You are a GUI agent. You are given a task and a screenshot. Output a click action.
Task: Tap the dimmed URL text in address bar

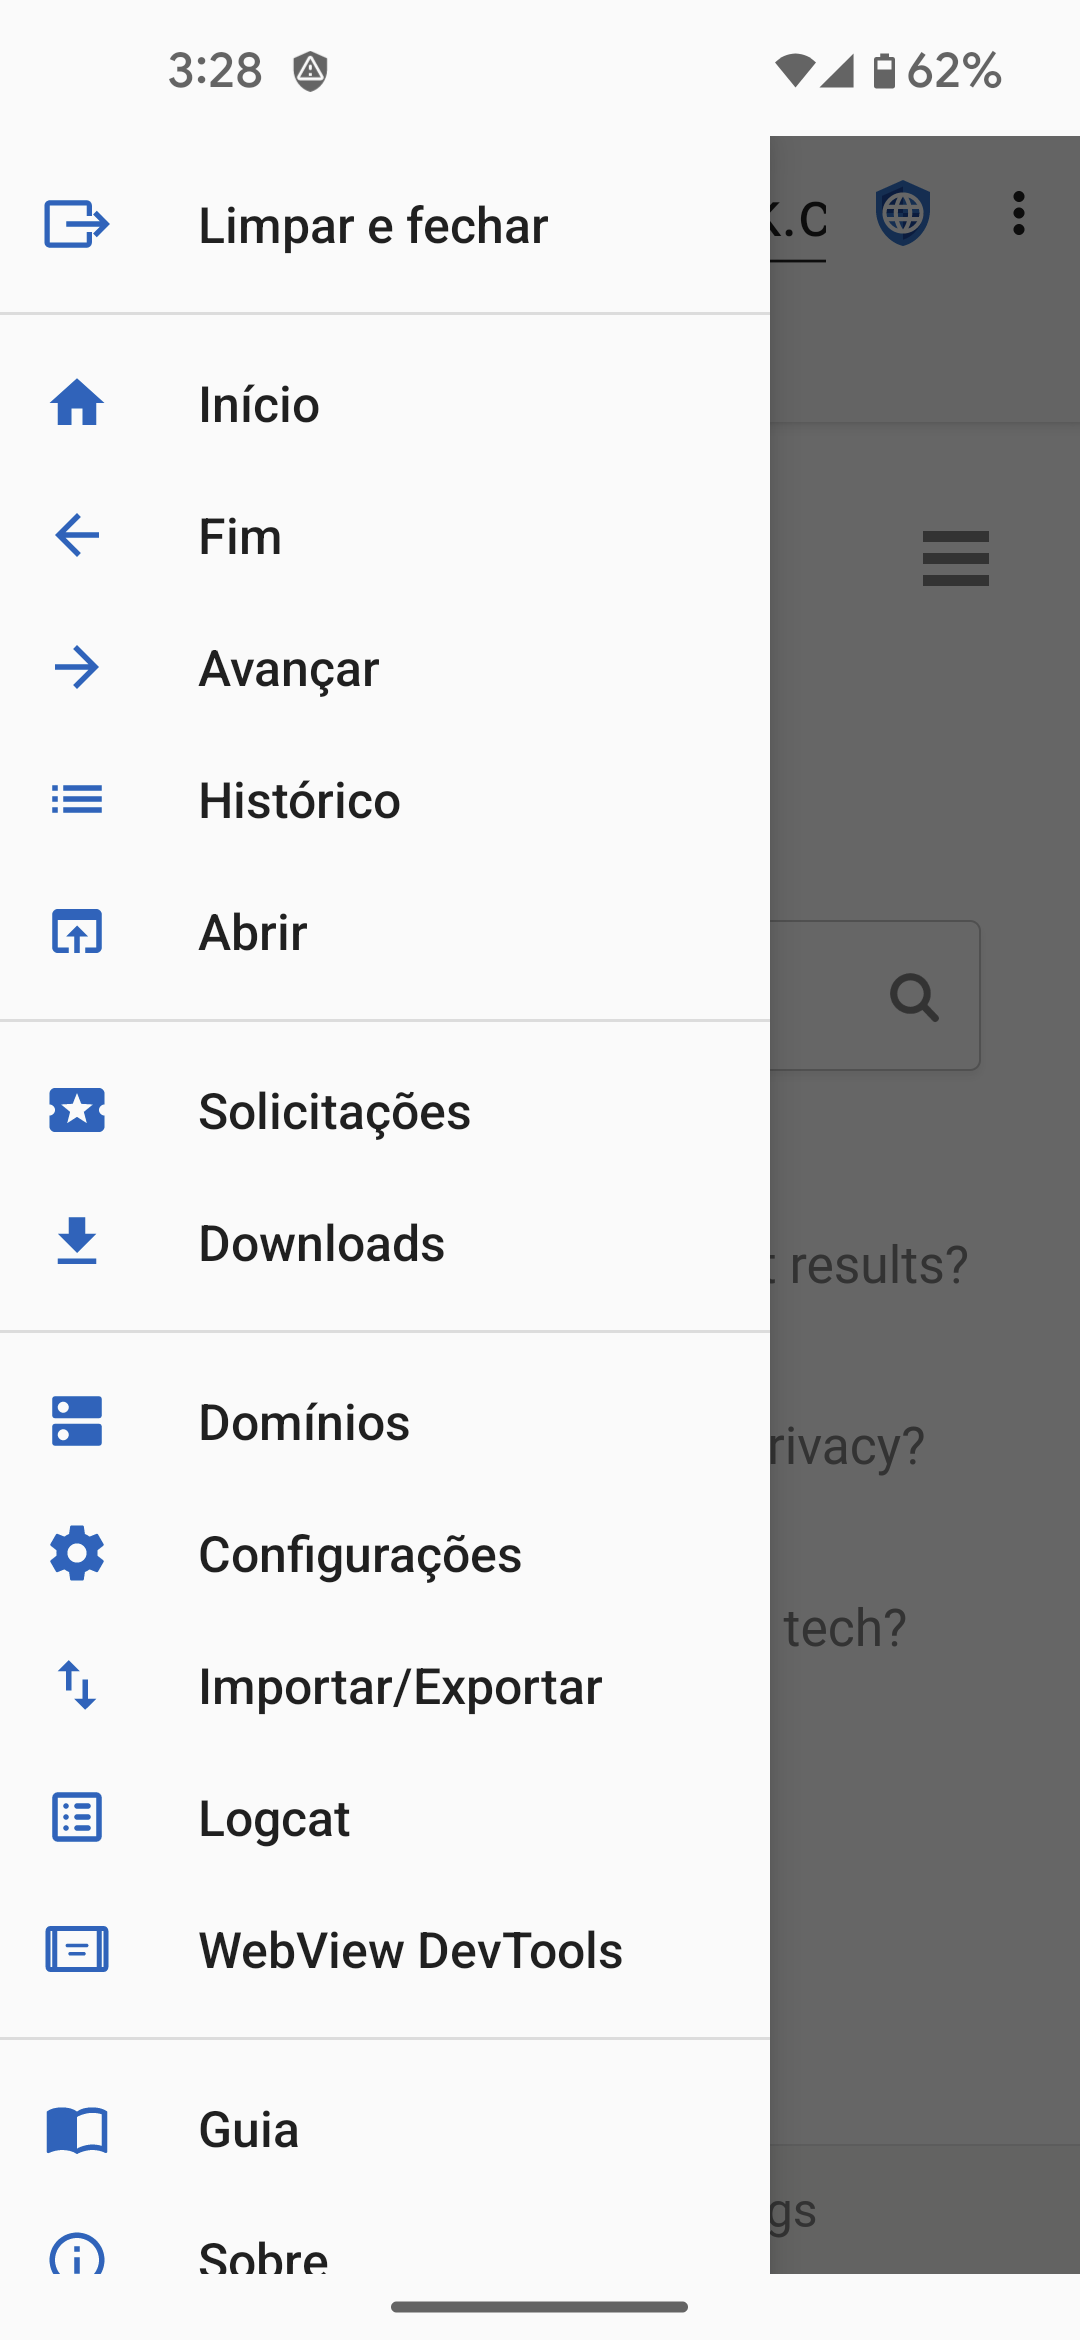coord(798,220)
